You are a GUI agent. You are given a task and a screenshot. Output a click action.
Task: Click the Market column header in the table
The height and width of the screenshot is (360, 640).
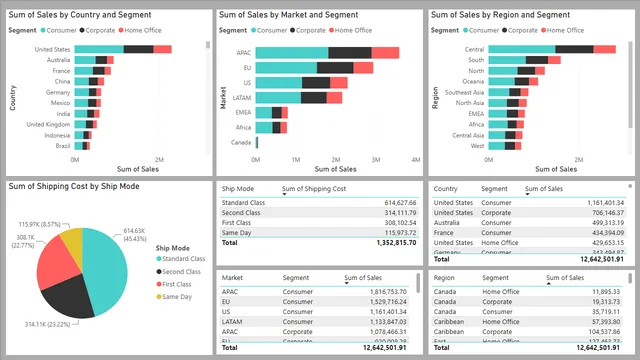point(232,278)
